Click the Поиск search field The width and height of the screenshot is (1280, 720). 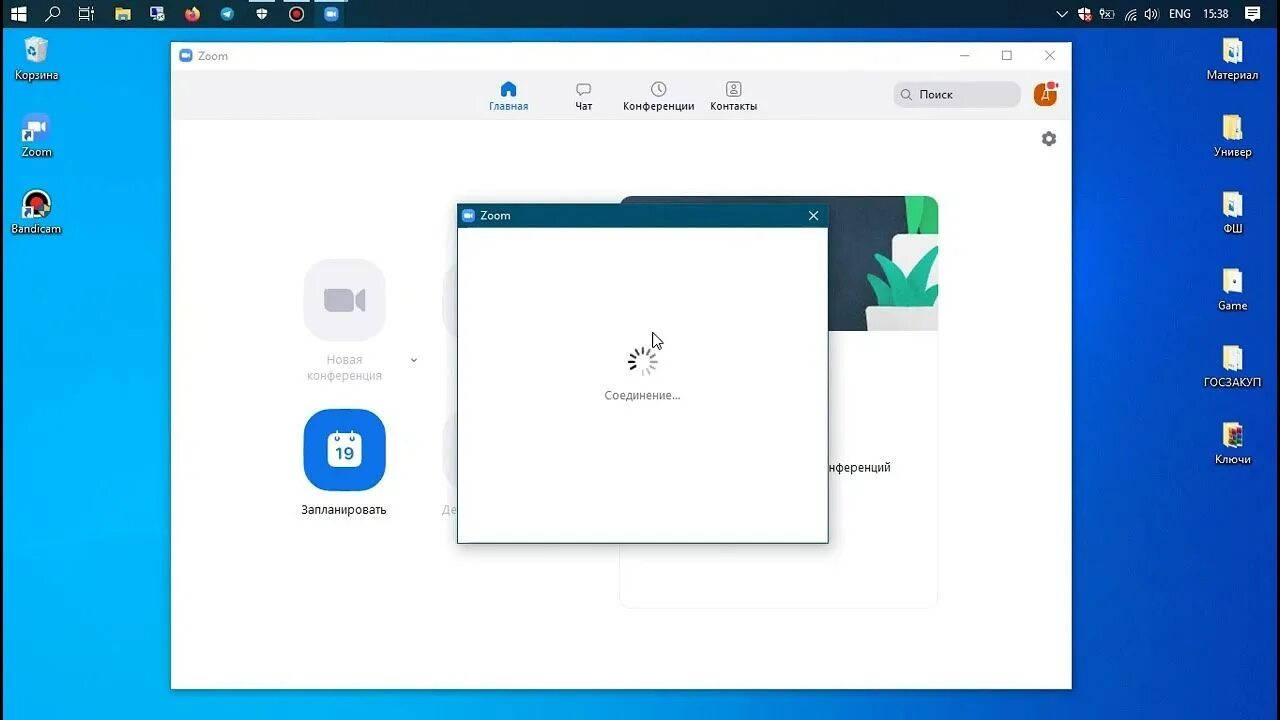957,94
